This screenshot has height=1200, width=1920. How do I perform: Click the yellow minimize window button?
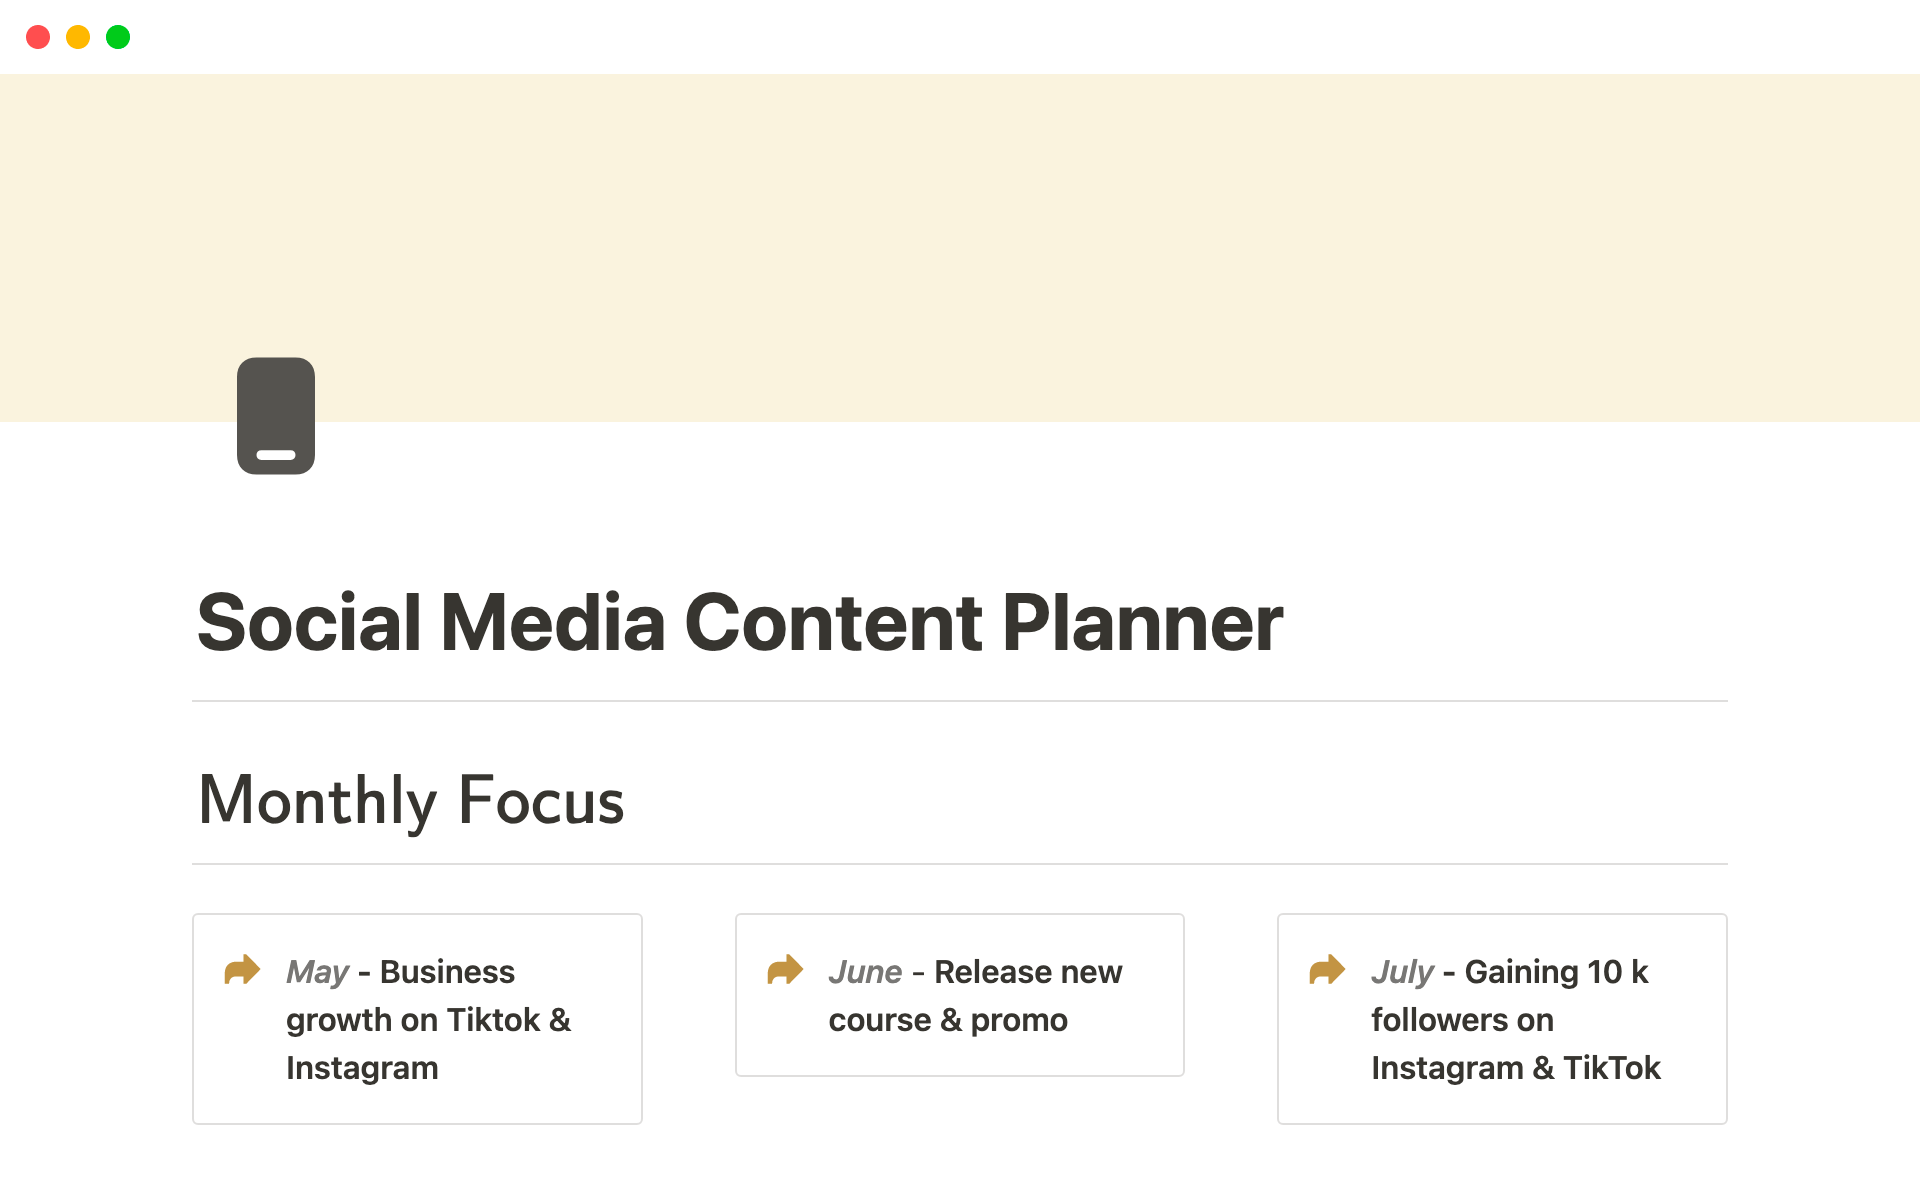click(78, 37)
